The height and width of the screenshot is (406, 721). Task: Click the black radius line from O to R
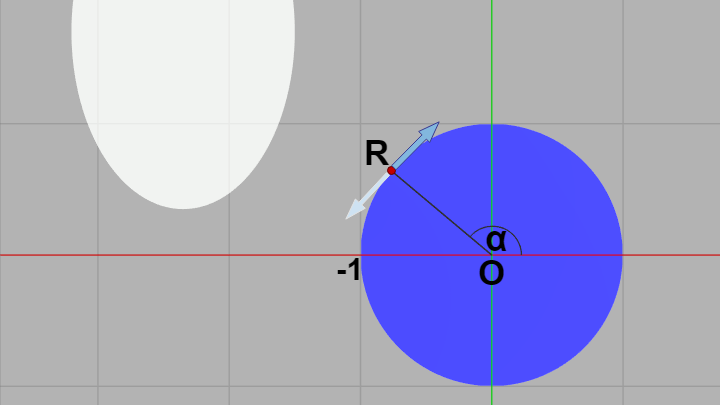[441, 212]
